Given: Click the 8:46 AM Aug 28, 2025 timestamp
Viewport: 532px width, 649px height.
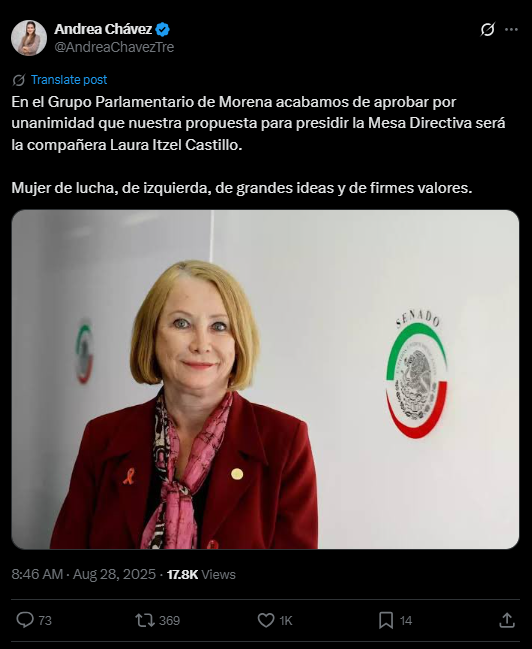Looking at the screenshot, I should [83, 574].
